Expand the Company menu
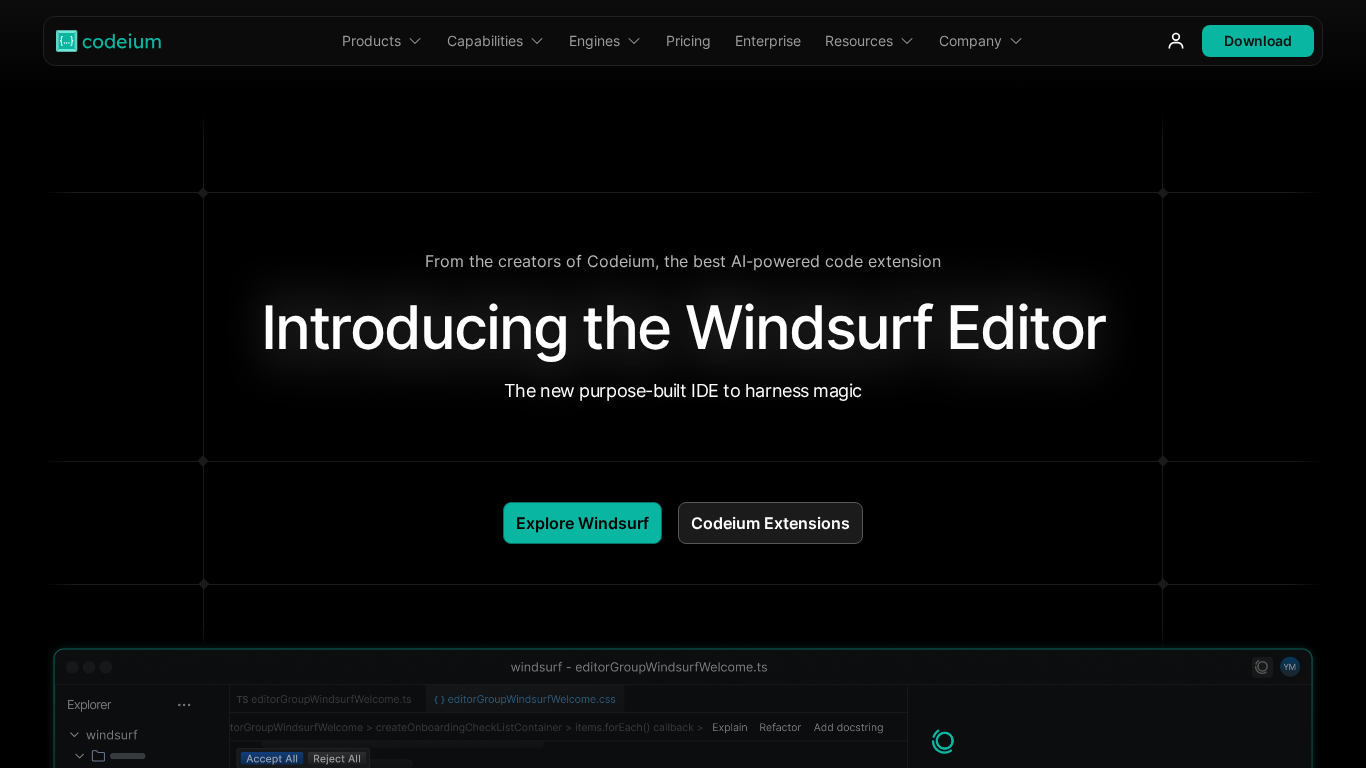Viewport: 1366px width, 768px height. click(981, 41)
